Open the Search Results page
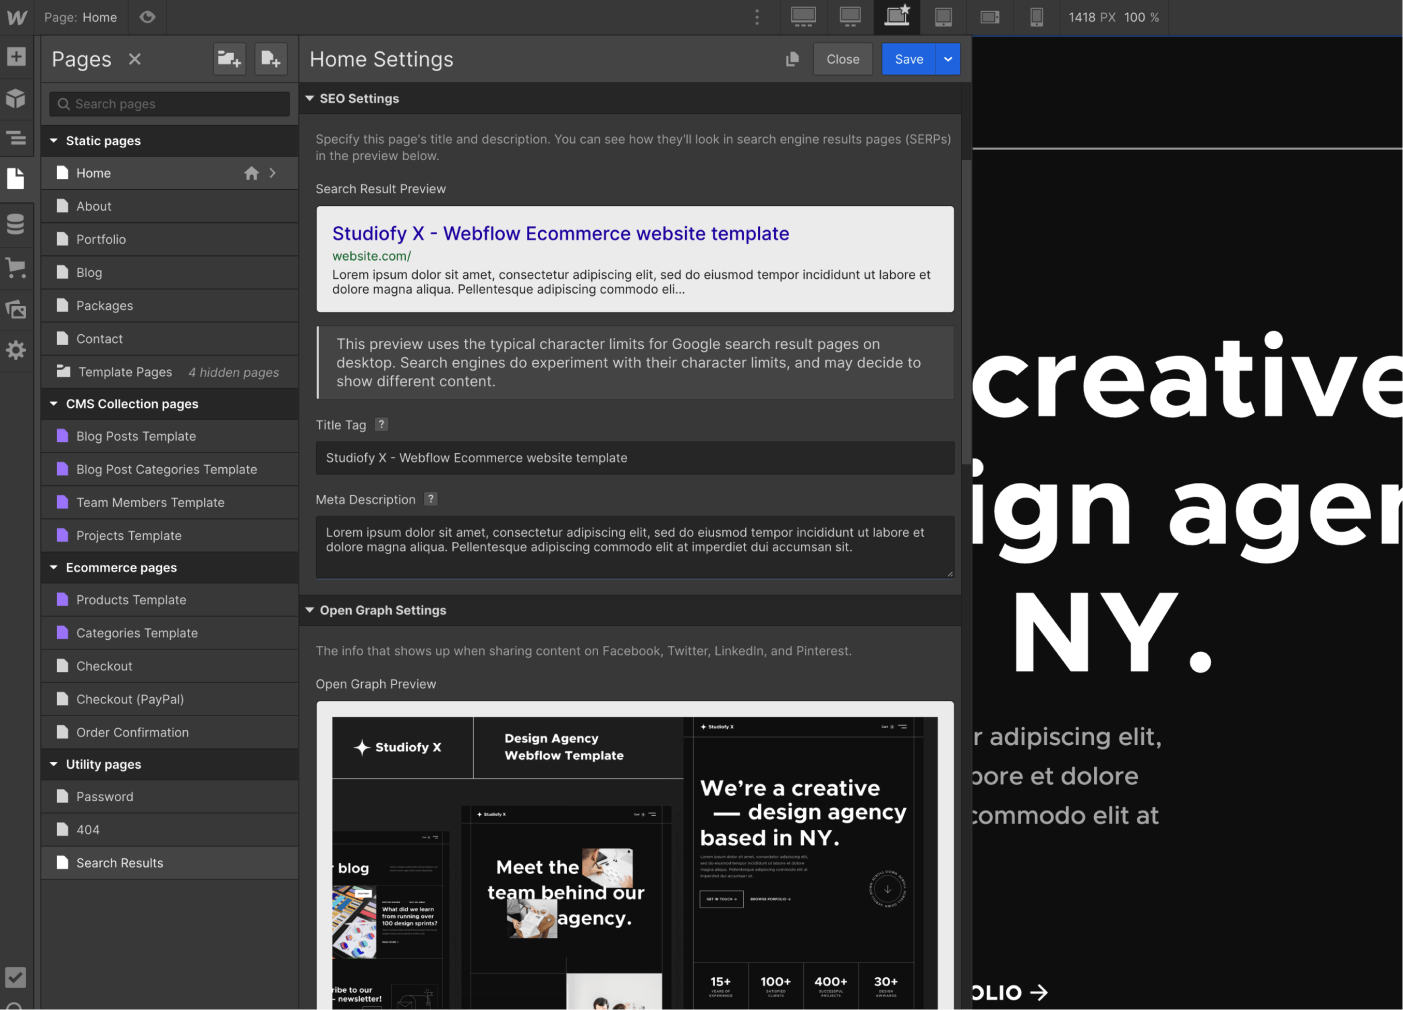 point(170,862)
